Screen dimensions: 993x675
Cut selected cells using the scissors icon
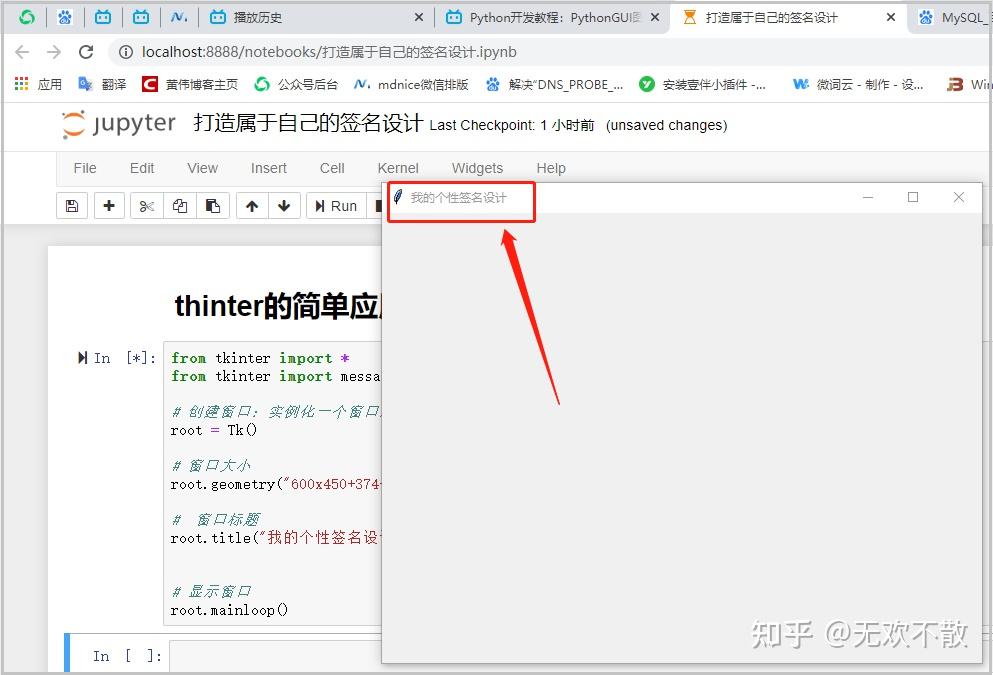tap(147, 205)
